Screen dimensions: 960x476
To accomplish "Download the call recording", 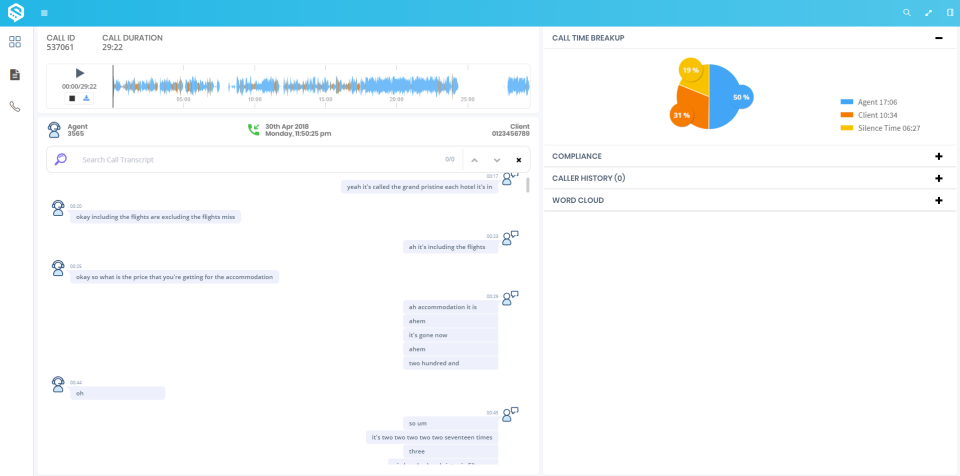I will coord(86,98).
